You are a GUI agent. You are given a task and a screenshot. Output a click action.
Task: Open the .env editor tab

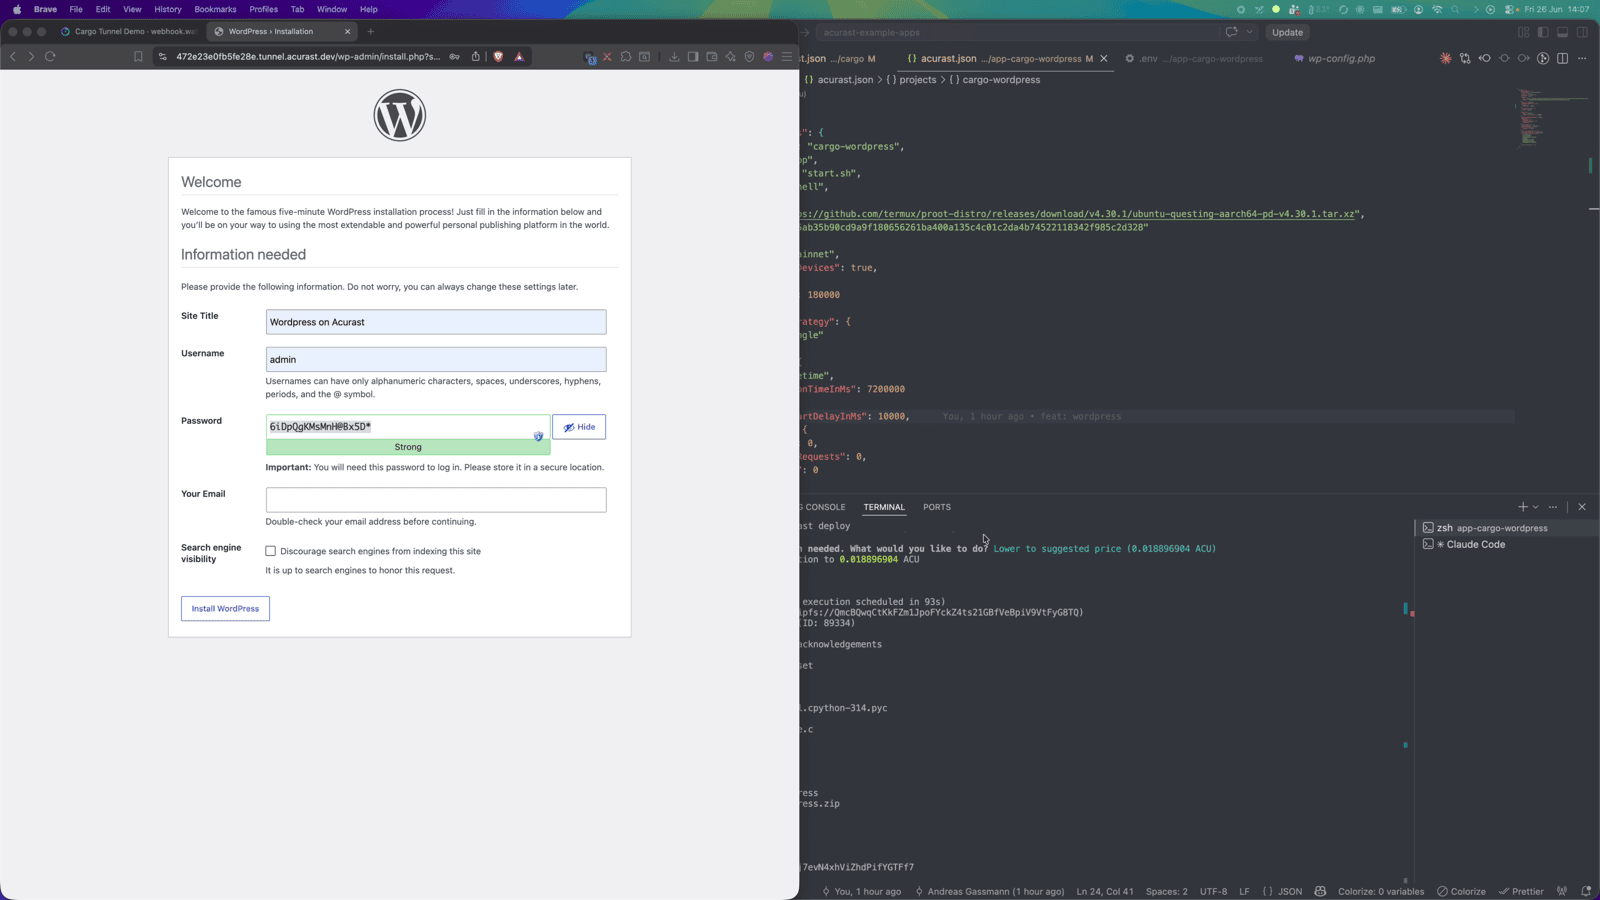point(1193,59)
